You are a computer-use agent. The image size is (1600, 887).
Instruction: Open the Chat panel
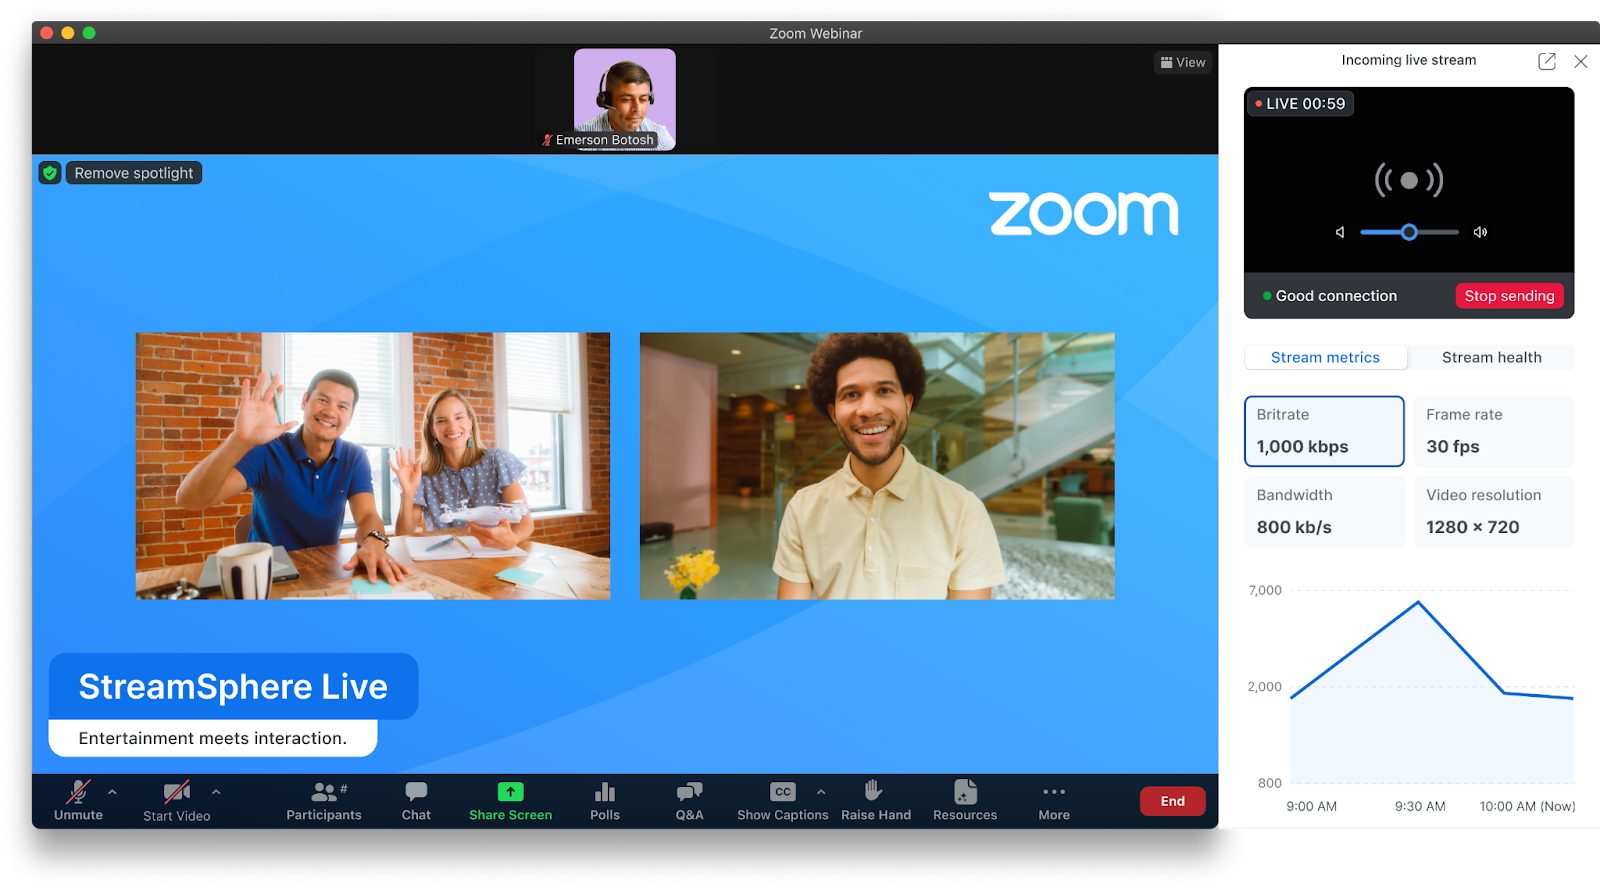(416, 801)
